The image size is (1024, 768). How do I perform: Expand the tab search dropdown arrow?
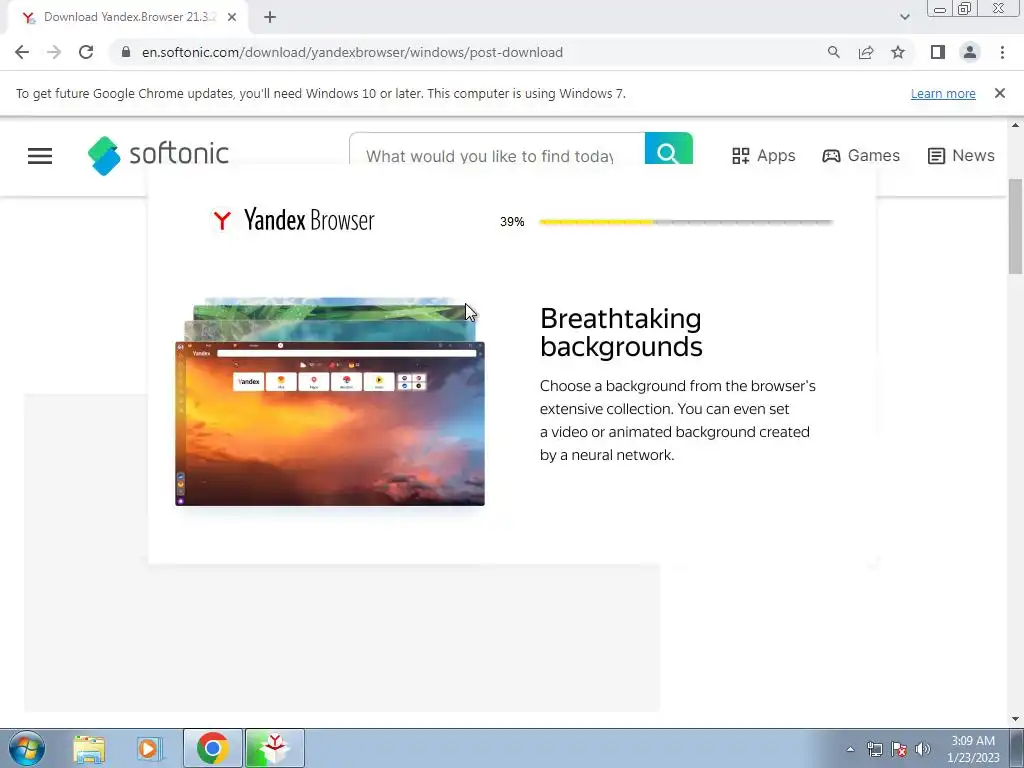coord(904,17)
